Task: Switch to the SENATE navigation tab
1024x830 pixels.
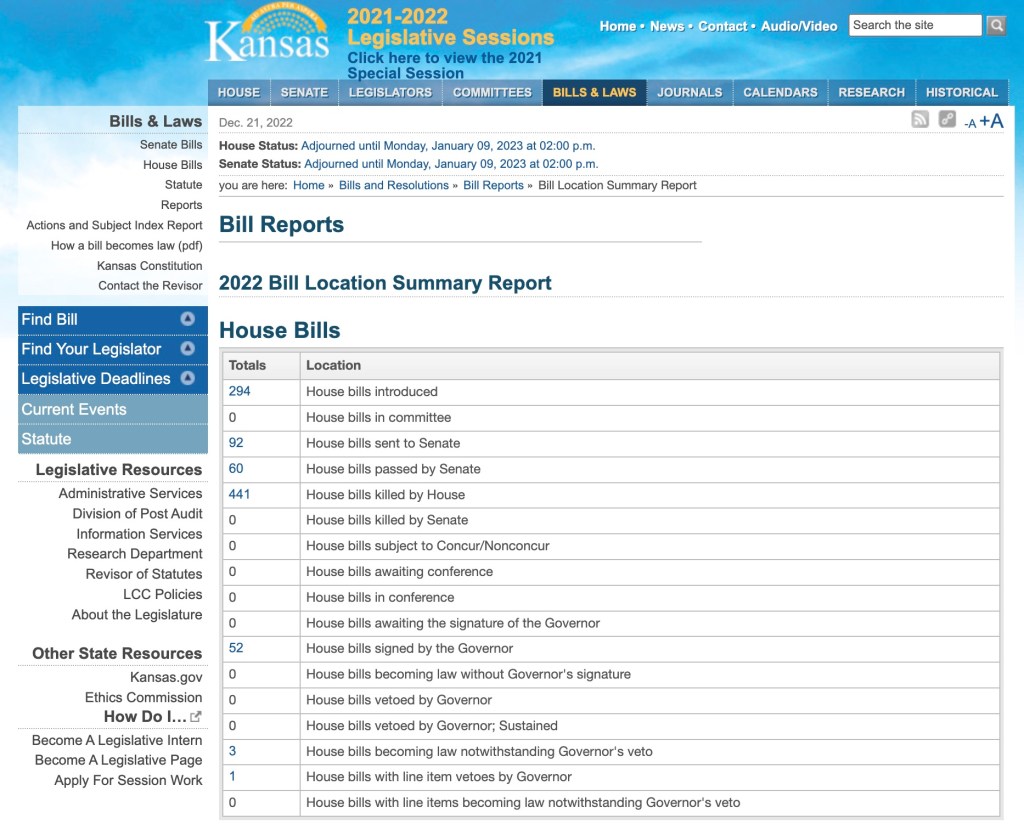Action: pos(304,91)
